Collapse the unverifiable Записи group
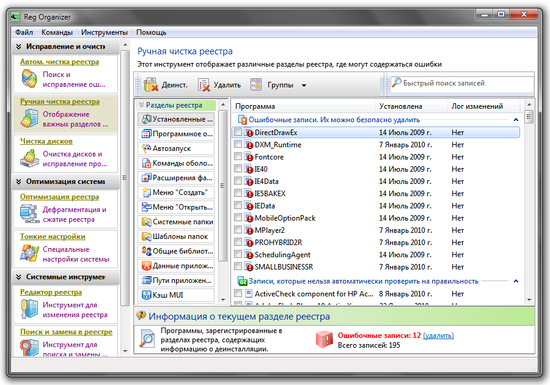The image size is (550, 385). pos(516,281)
